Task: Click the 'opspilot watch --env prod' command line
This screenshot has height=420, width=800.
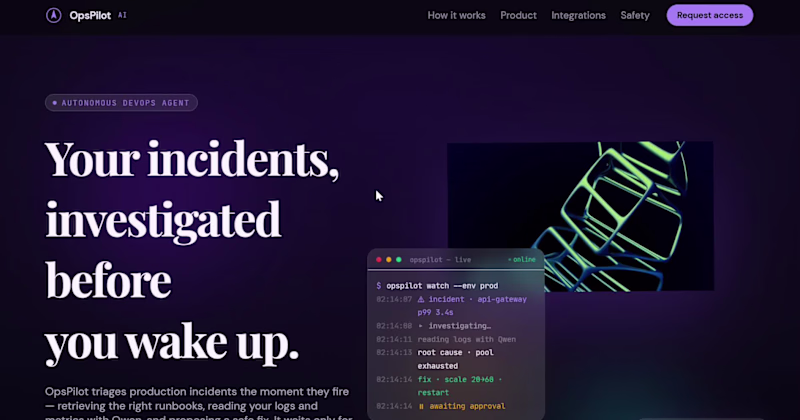Action: point(437,286)
